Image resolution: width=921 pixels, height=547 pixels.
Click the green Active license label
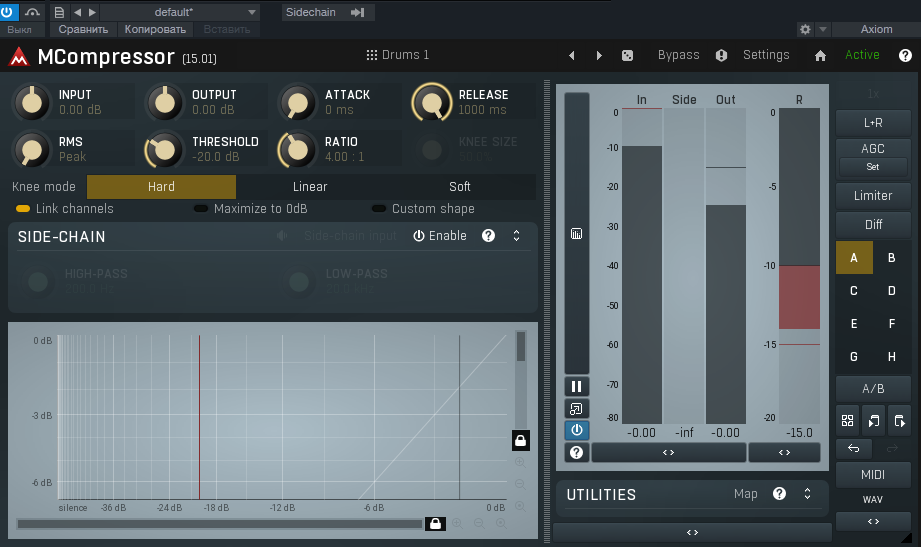862,55
